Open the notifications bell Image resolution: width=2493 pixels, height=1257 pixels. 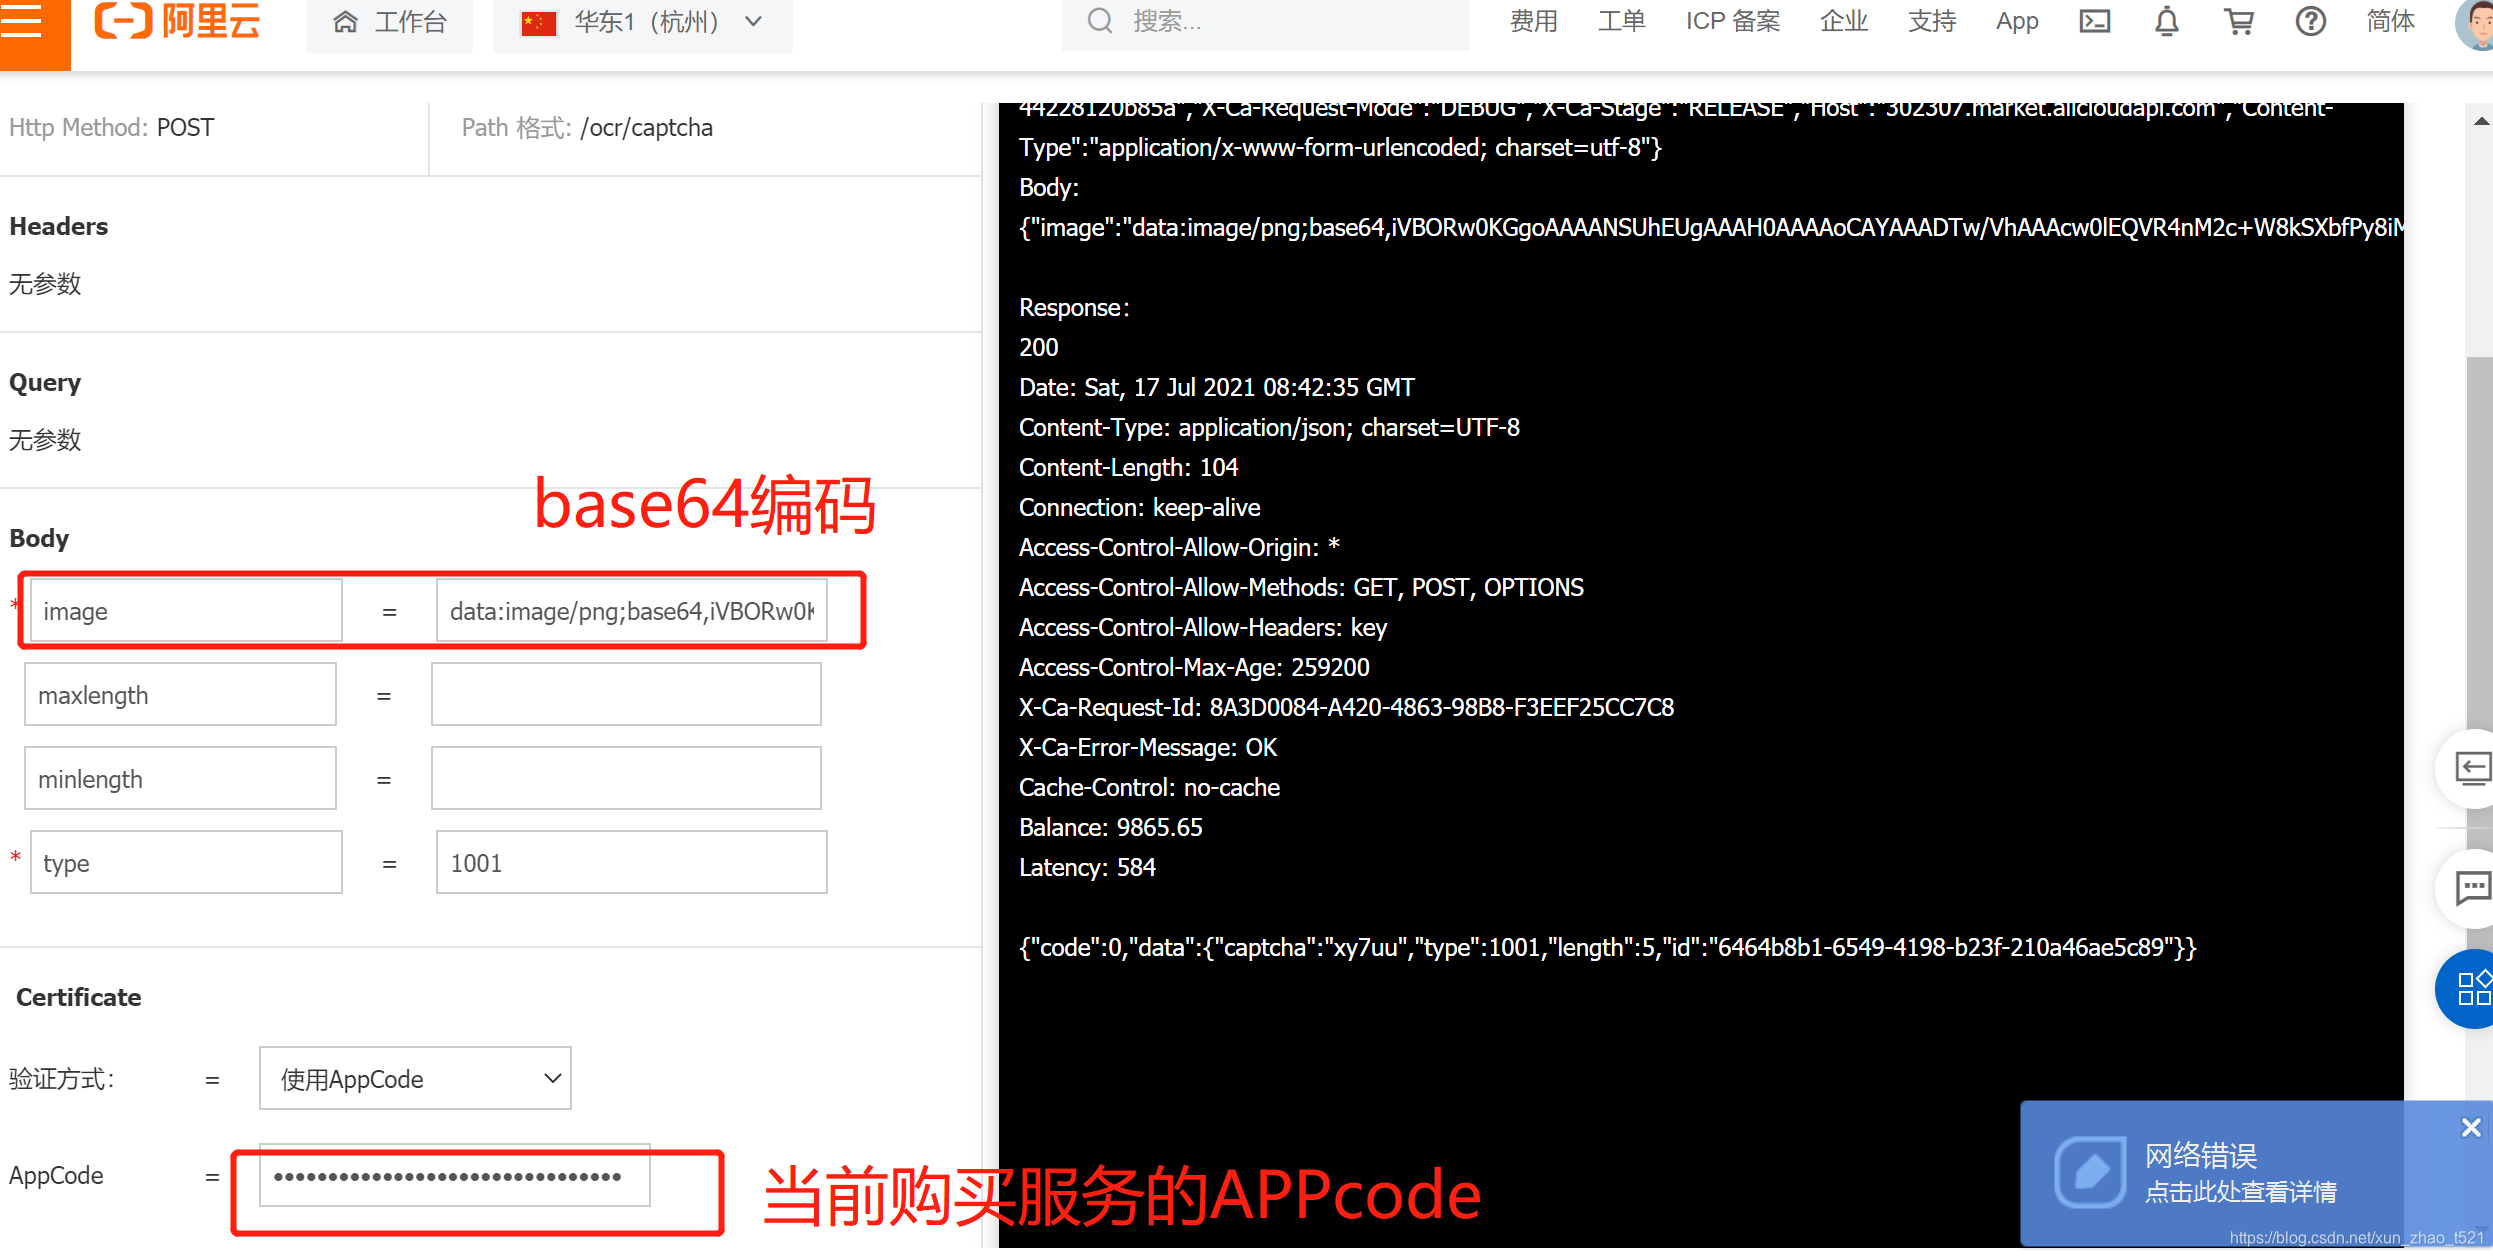pos(2166,22)
